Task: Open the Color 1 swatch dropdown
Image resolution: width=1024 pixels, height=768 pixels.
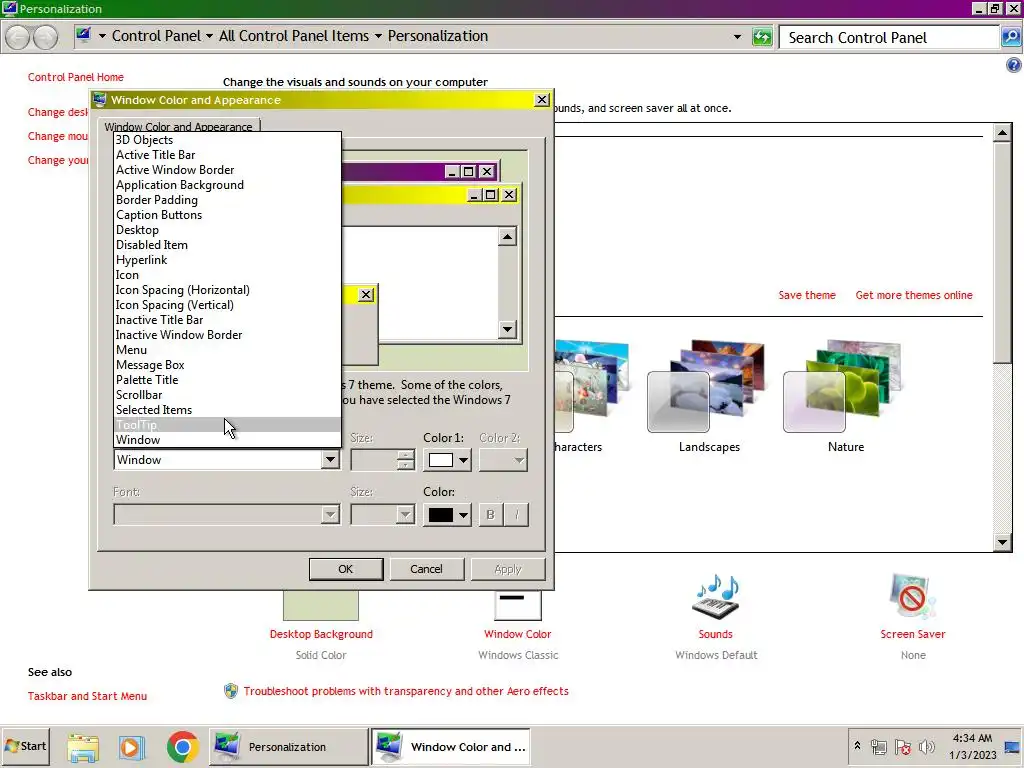Action: 447,460
